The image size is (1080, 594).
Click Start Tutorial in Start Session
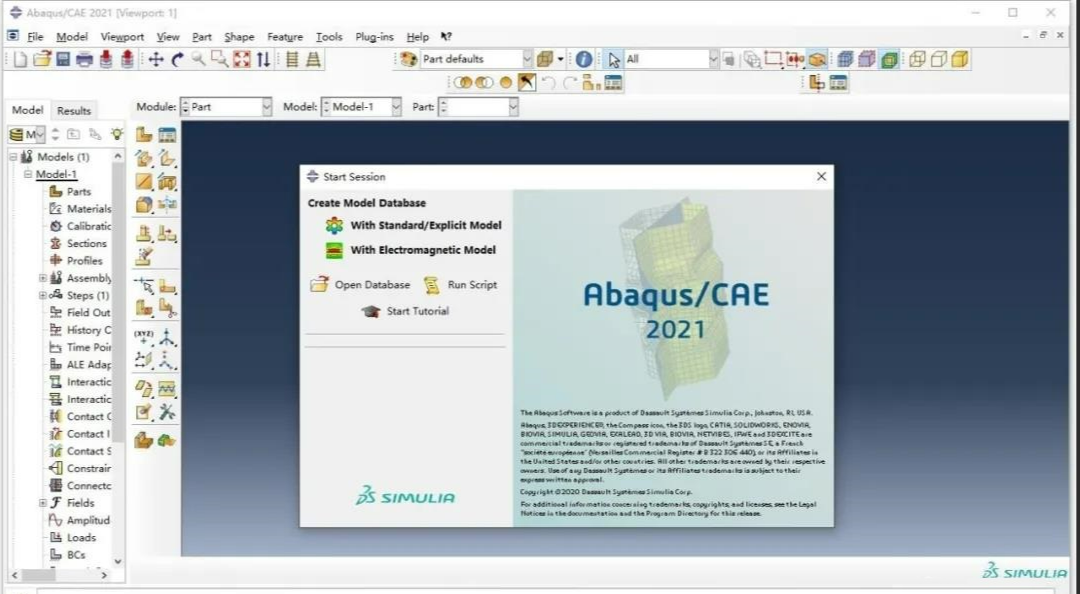click(405, 311)
